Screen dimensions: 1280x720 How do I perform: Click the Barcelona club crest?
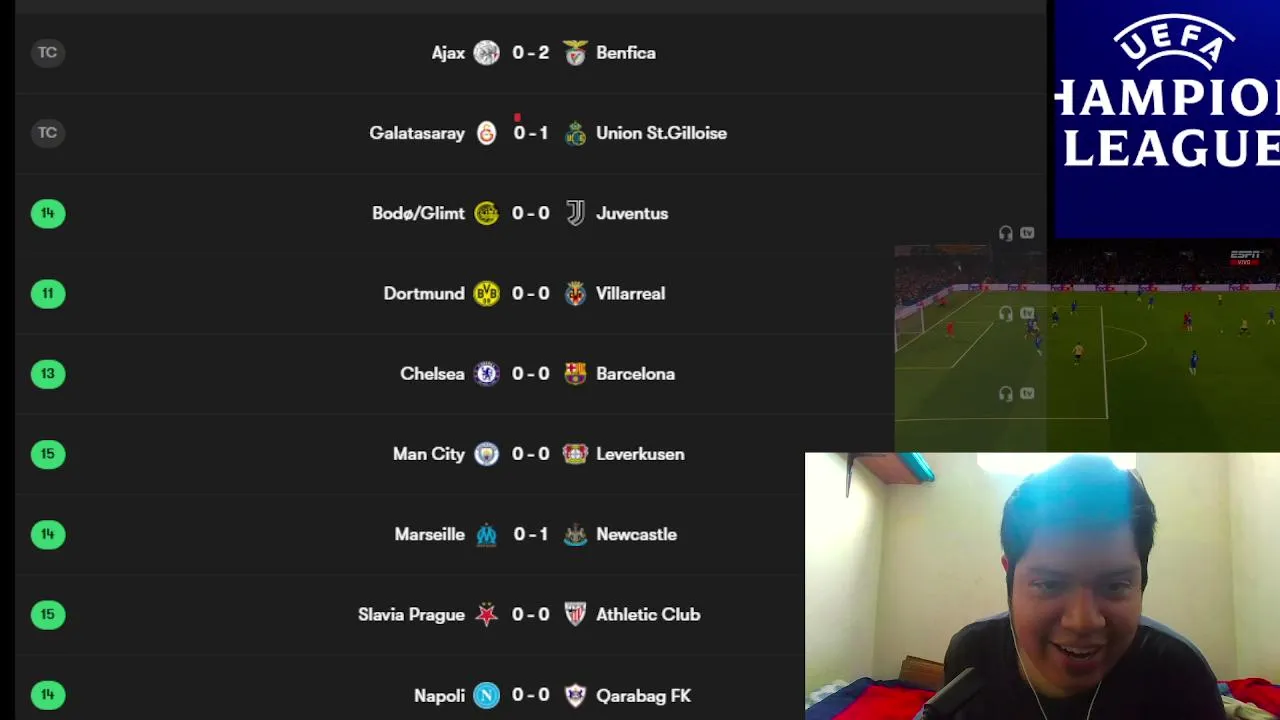coord(575,374)
